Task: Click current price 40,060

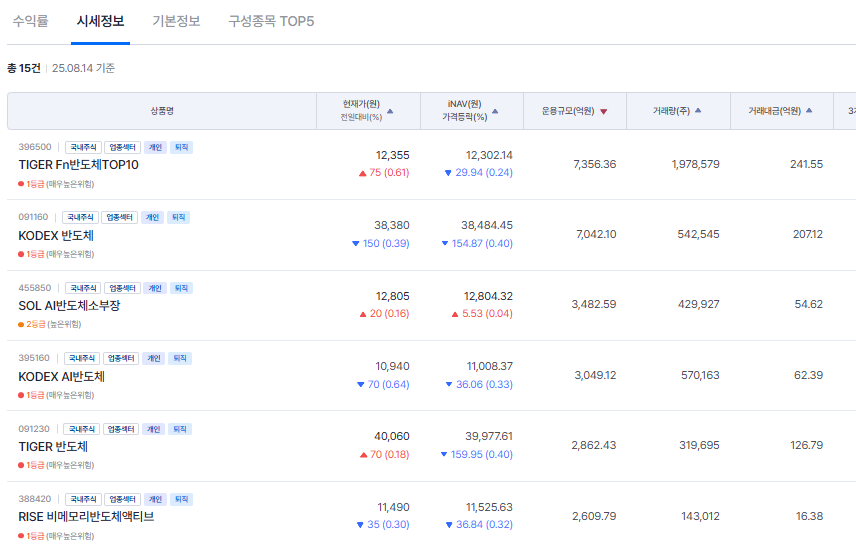Action: [391, 436]
